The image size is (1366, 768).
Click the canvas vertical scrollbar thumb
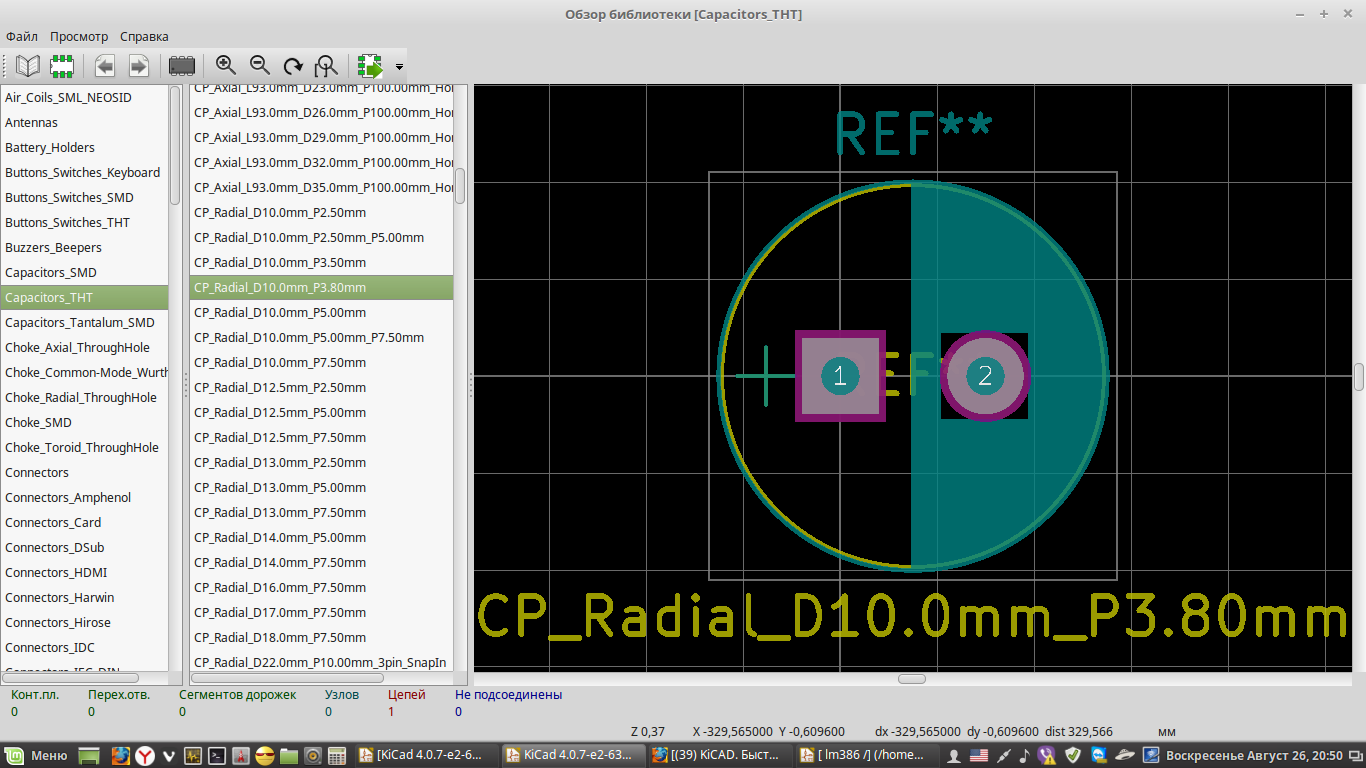[1359, 377]
